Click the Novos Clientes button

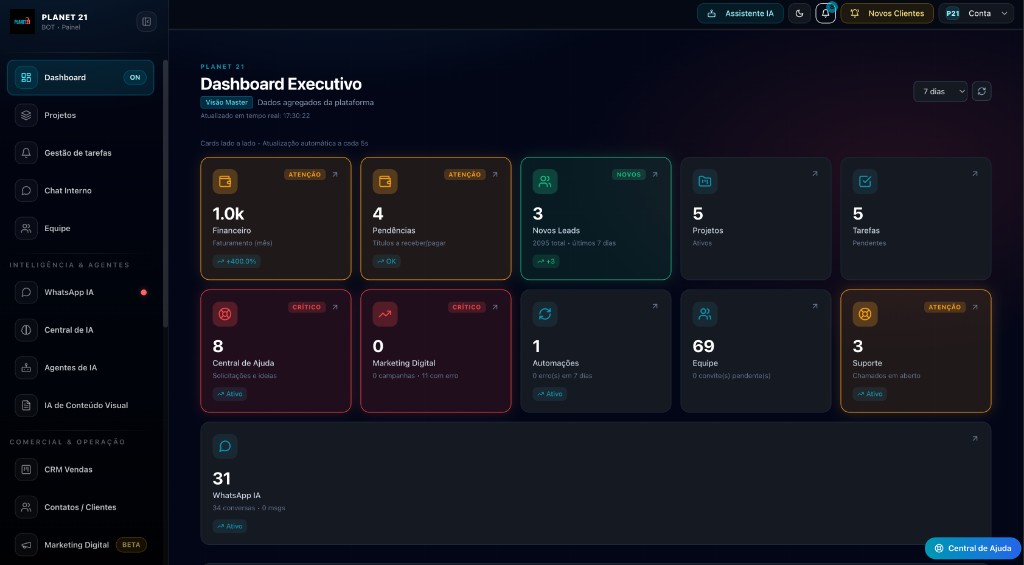[886, 13]
